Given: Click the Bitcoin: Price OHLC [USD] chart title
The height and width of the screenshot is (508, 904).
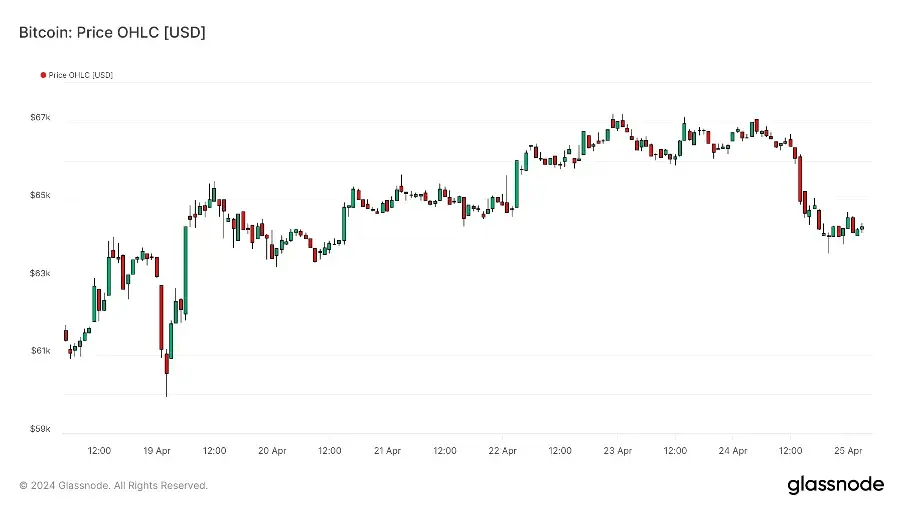Looking at the screenshot, I should pos(112,33).
